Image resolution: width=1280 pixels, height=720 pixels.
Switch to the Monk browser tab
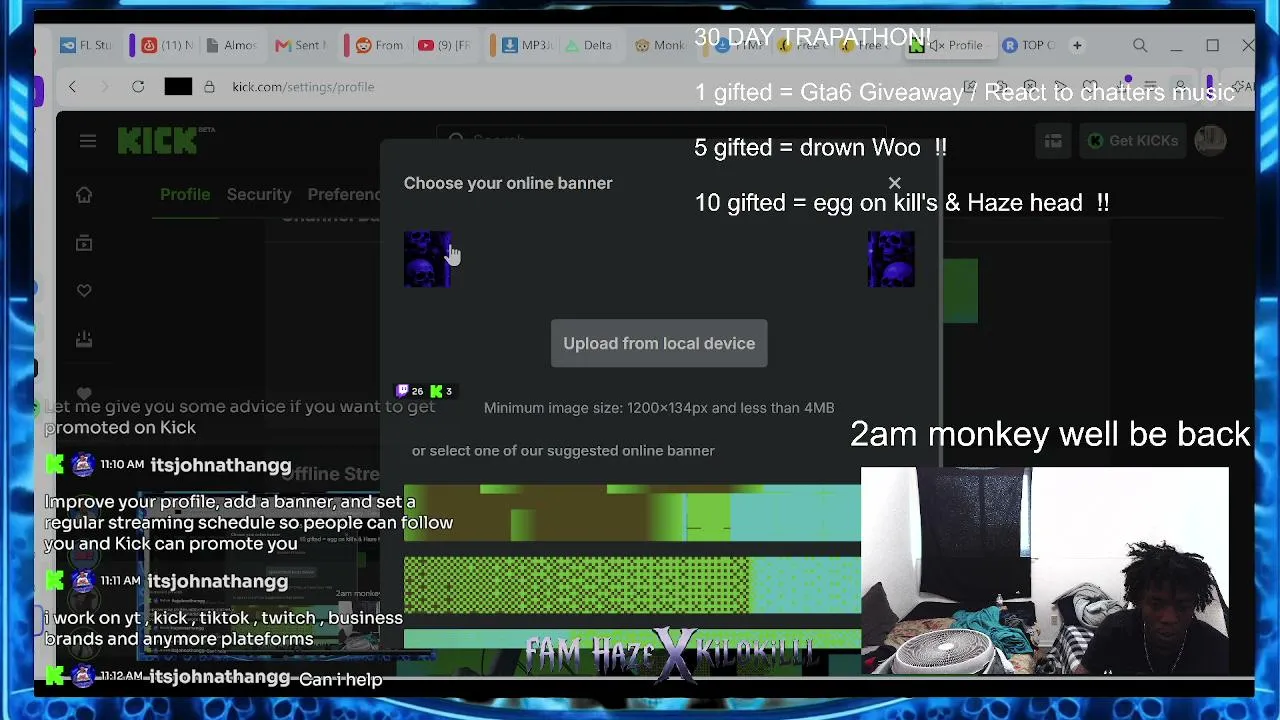[660, 45]
